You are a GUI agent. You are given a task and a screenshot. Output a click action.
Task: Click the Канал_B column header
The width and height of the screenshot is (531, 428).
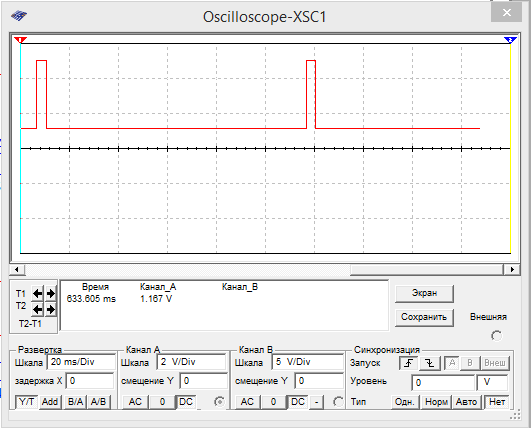(240, 287)
